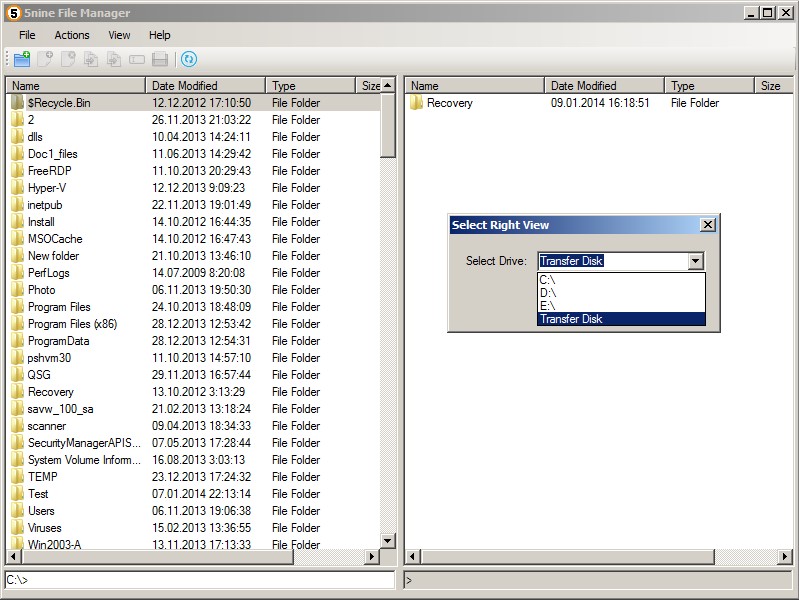Click the folder icon next to dlls
The height and width of the screenshot is (600, 799).
click(x=17, y=137)
